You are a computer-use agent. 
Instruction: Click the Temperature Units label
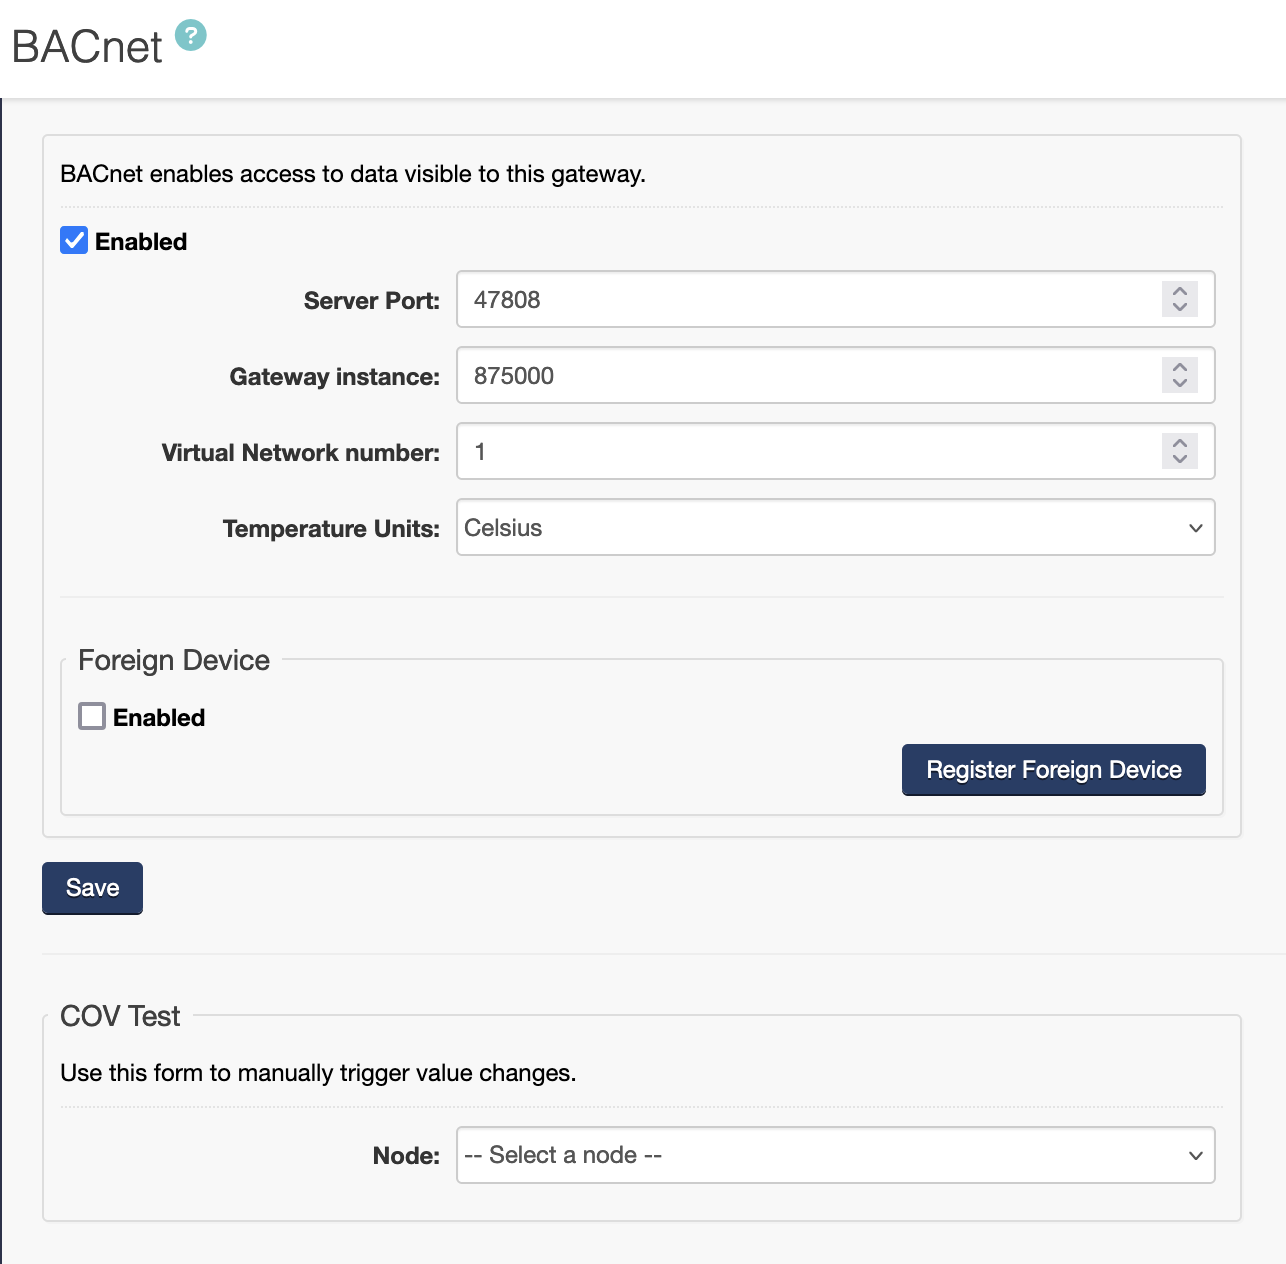pos(331,528)
